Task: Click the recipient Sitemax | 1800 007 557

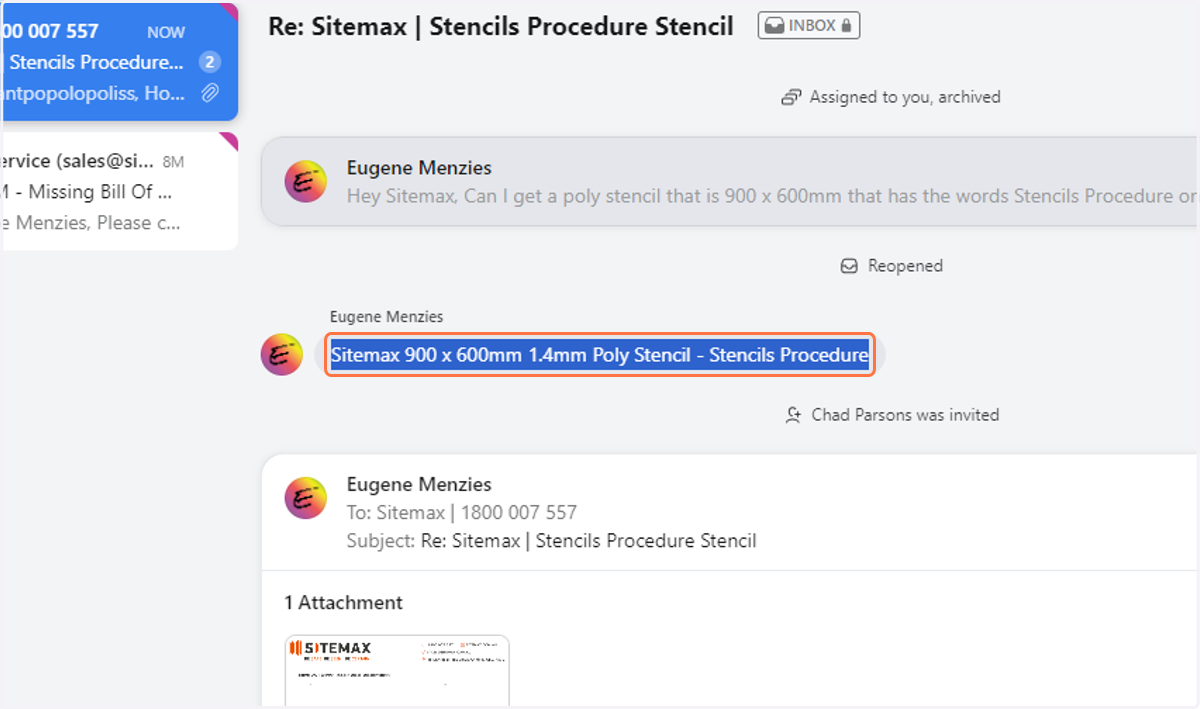Action: (x=476, y=513)
